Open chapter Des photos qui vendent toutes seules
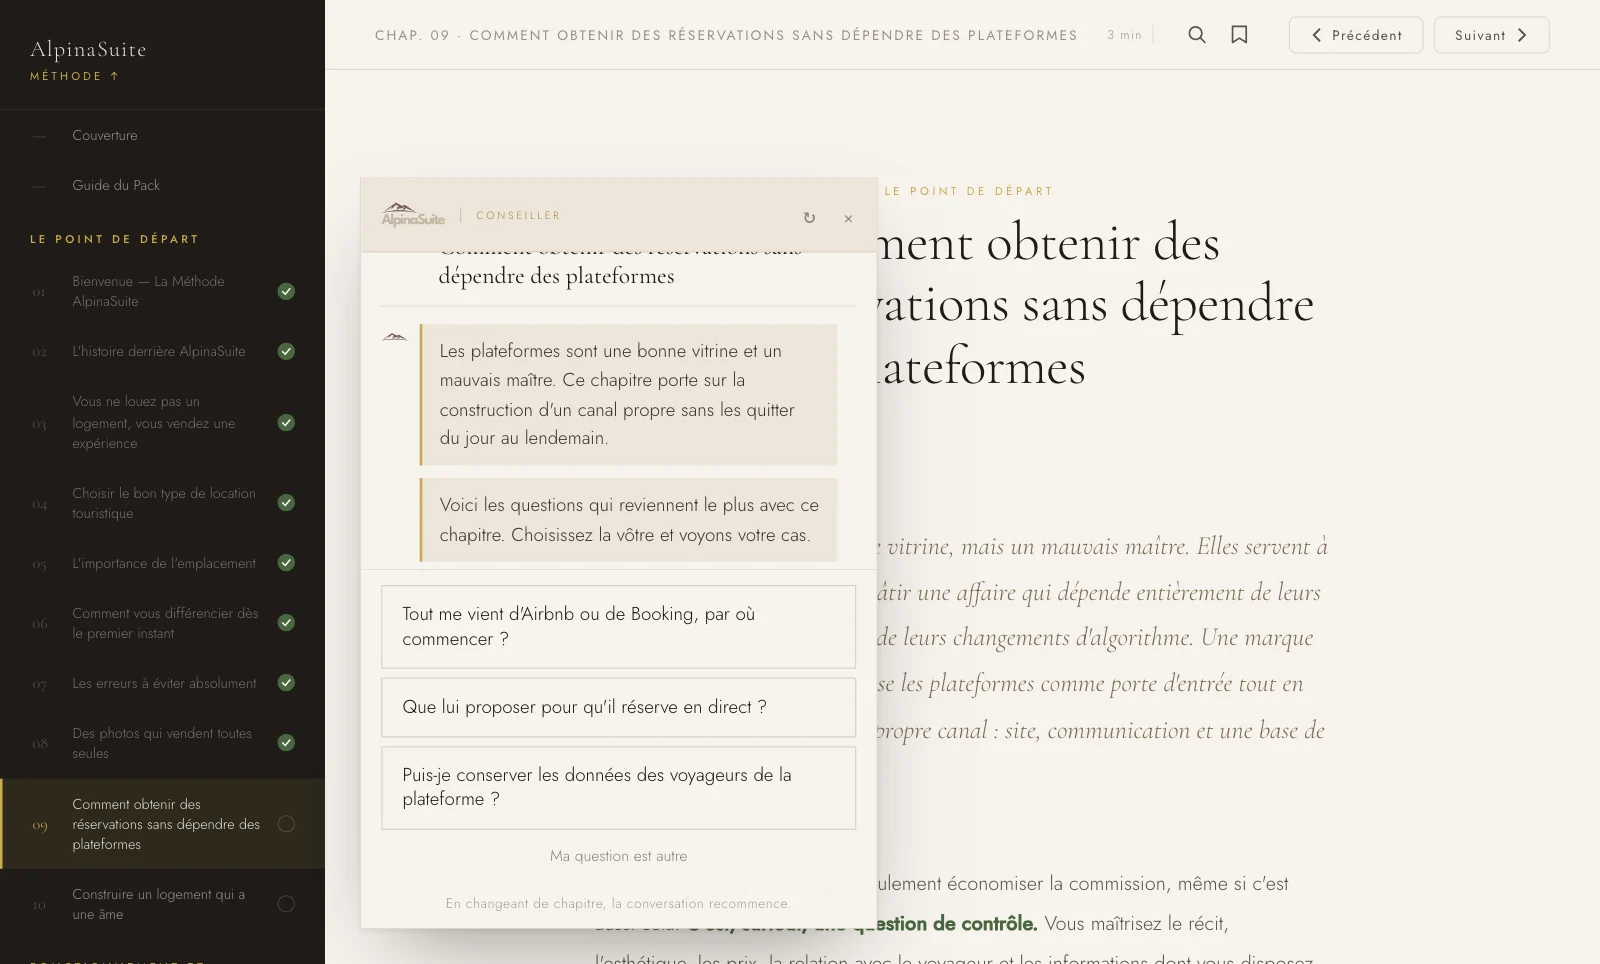1600x964 pixels. pos(162,743)
